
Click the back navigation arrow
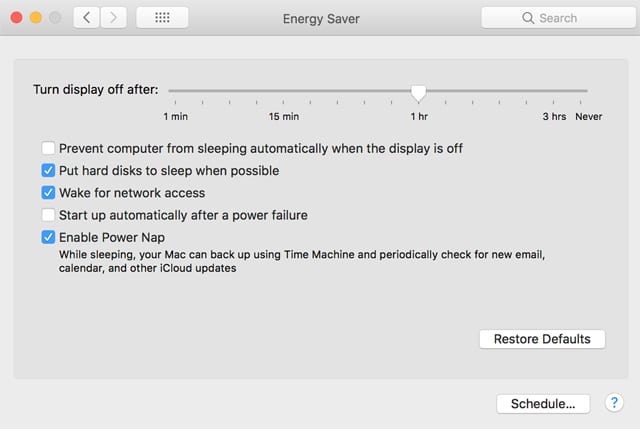coord(87,18)
